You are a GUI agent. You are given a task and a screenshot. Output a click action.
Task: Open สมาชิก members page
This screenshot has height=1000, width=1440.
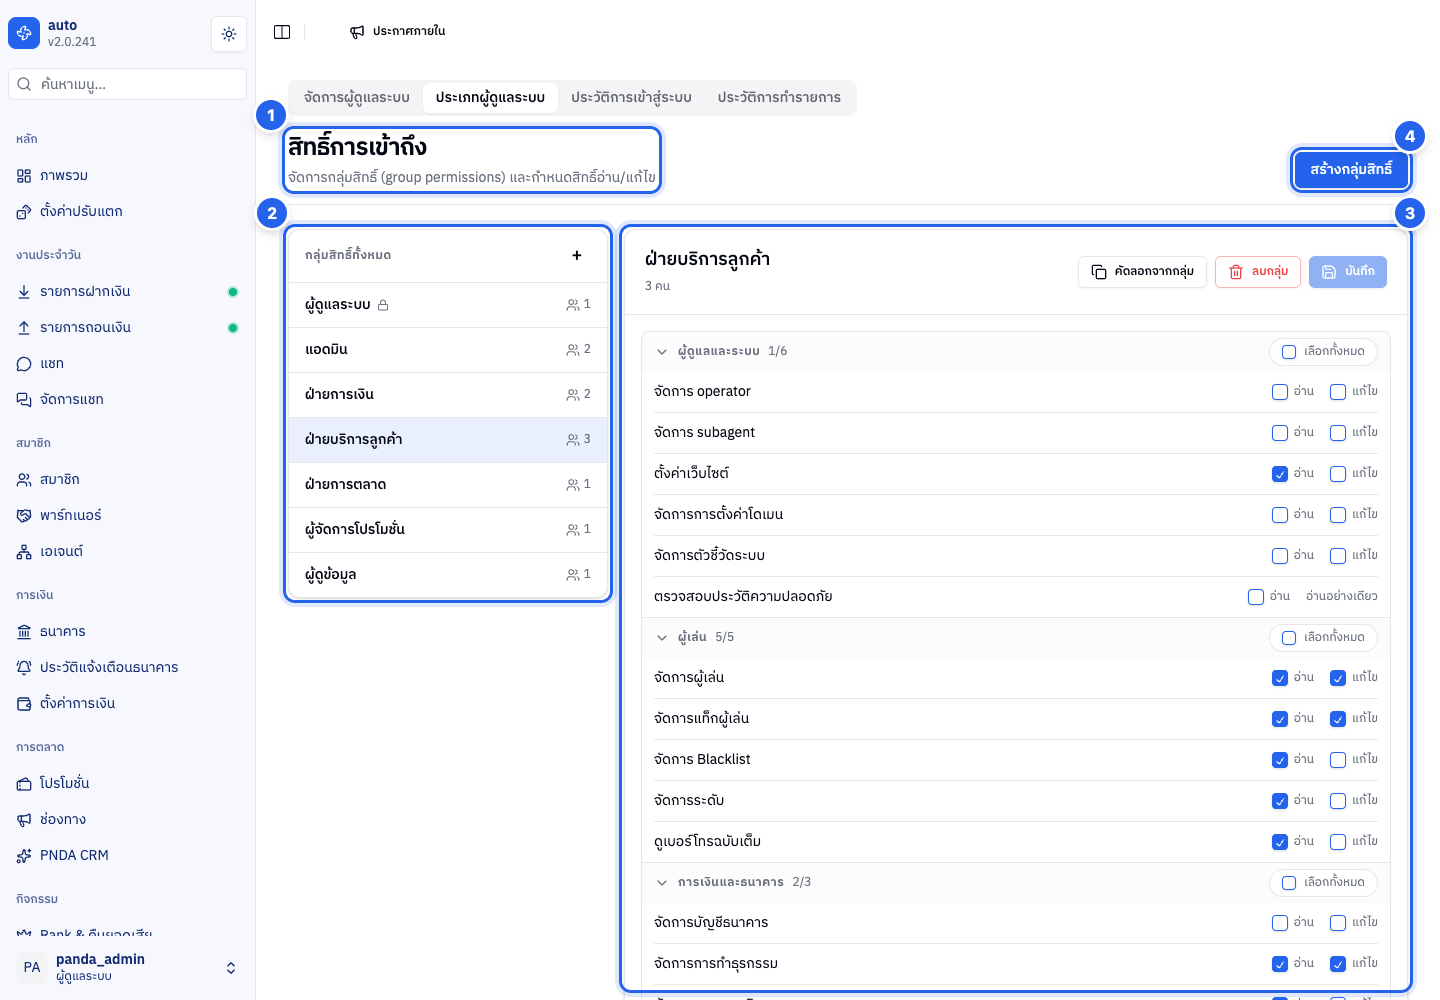tap(128, 479)
